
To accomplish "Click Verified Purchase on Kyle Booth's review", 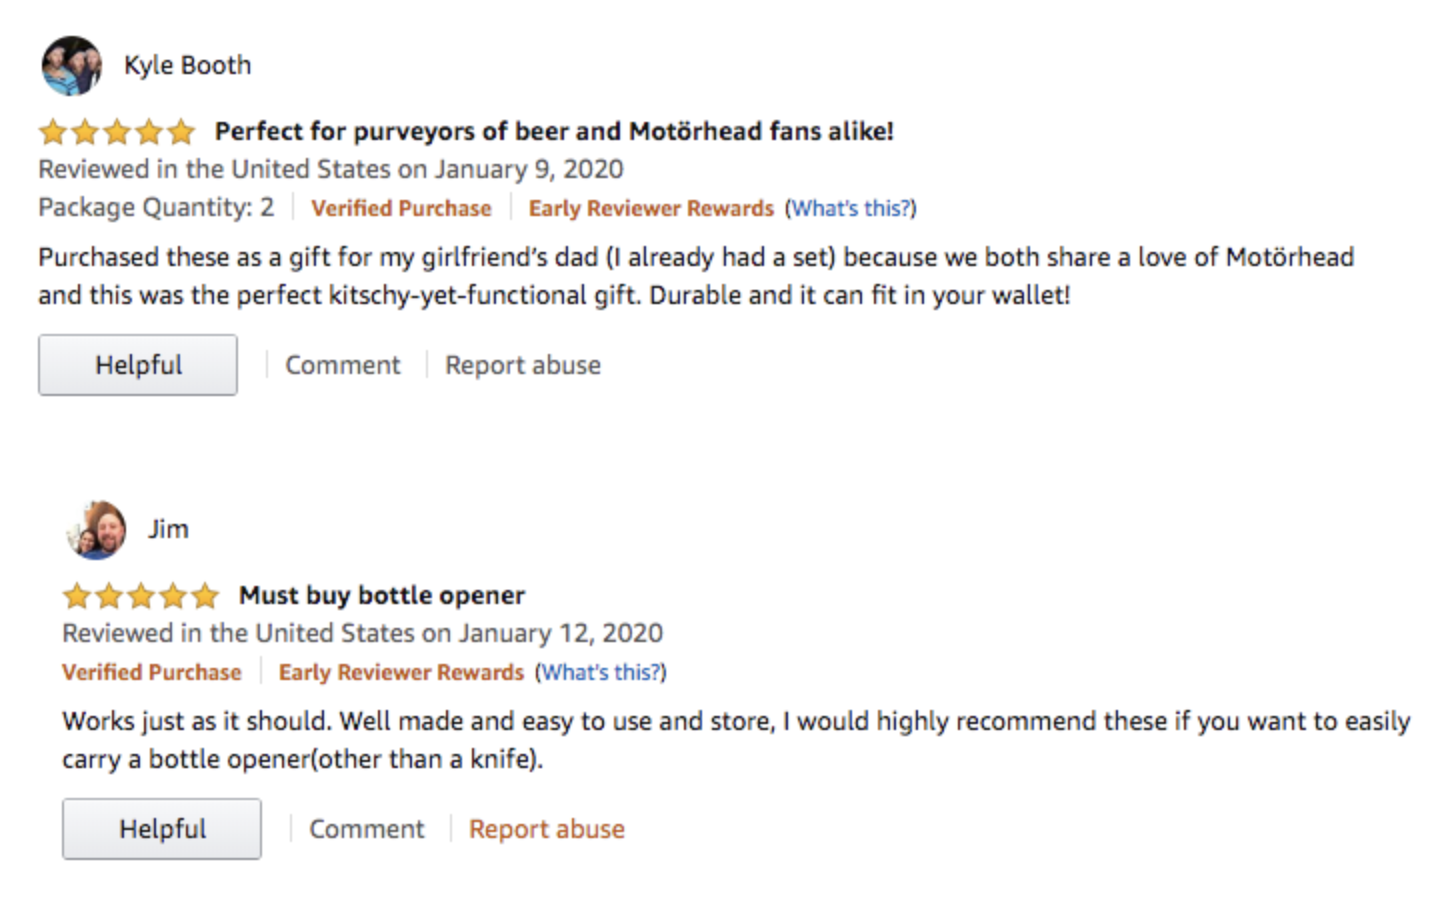I will 401,208.
